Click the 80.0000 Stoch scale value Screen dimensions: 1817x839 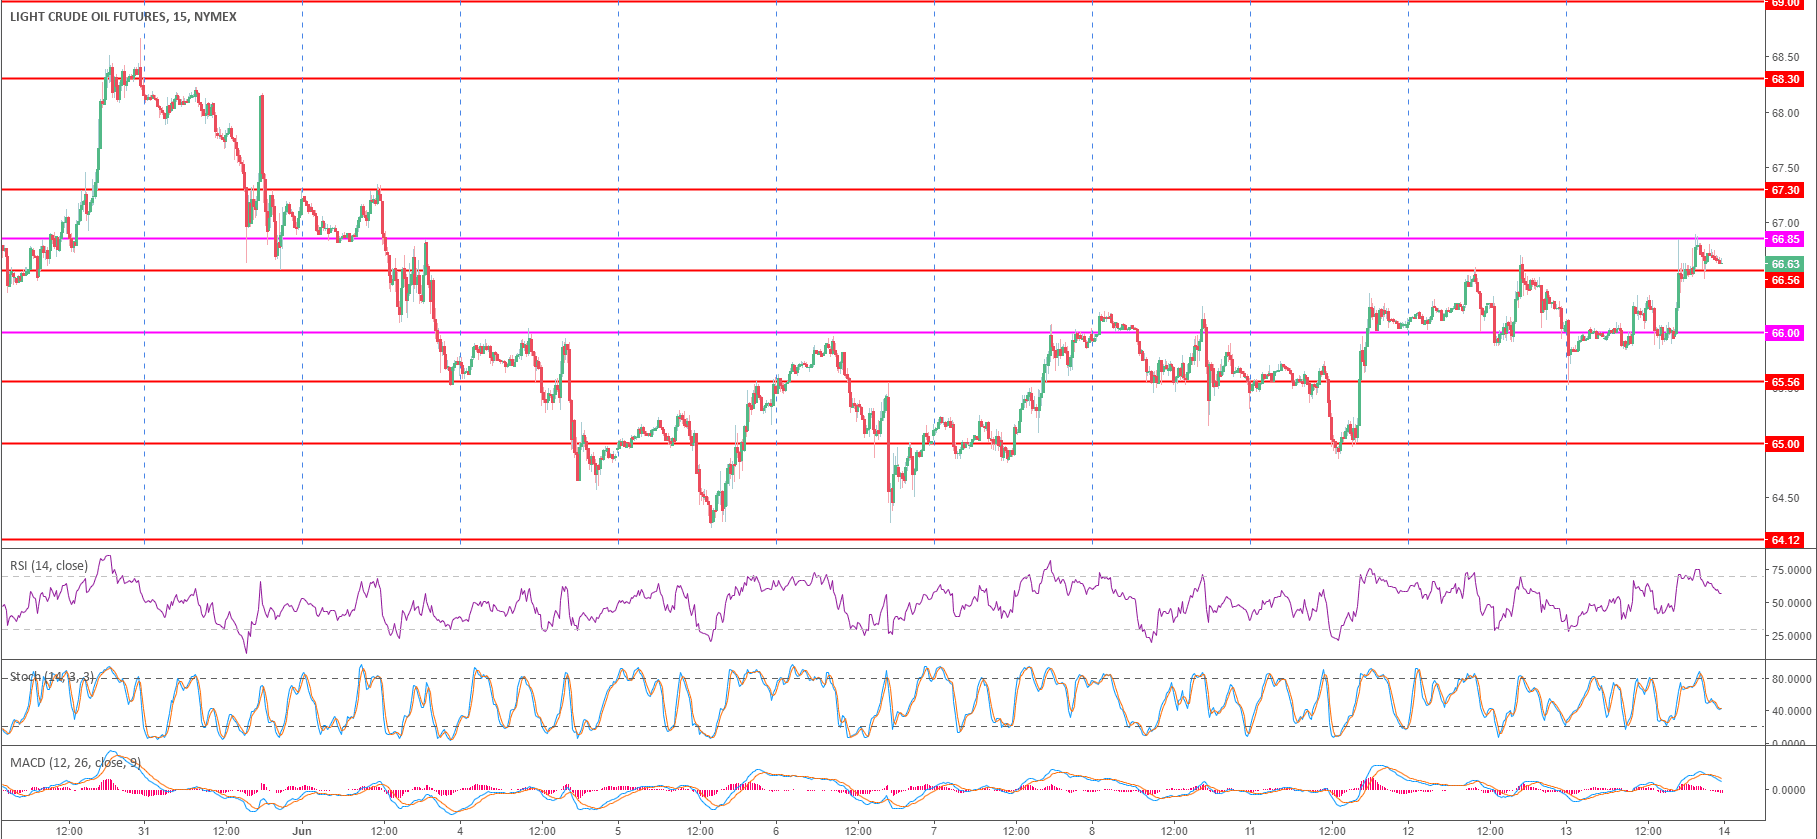1791,679
